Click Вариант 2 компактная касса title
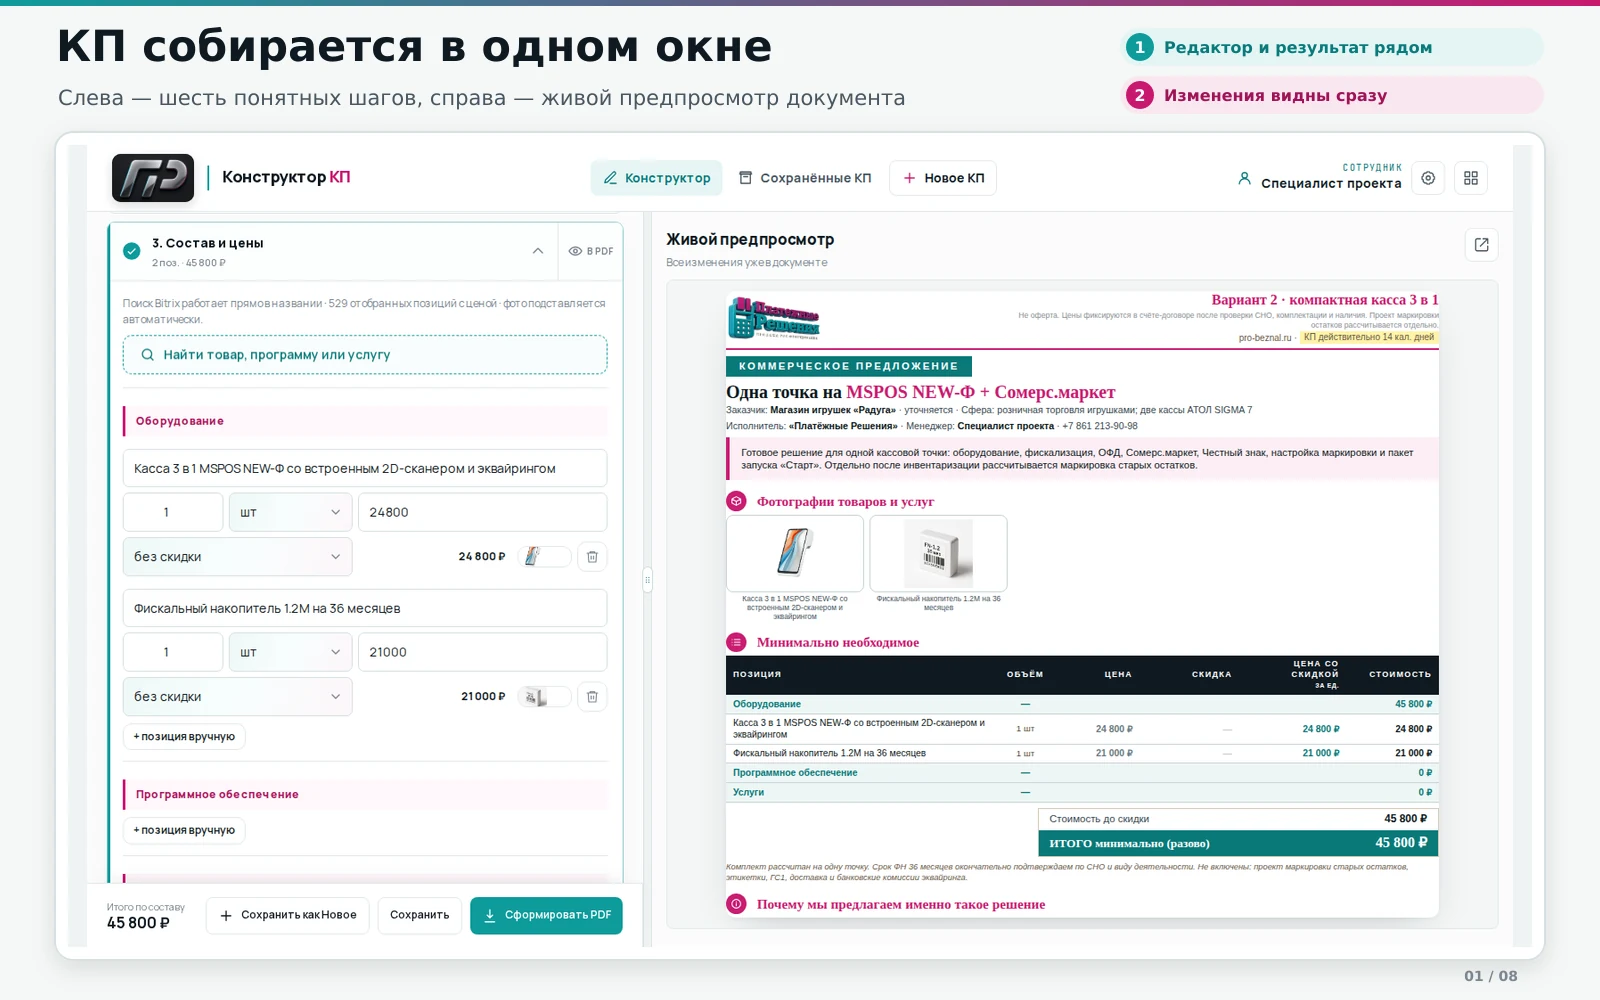 pos(1324,300)
